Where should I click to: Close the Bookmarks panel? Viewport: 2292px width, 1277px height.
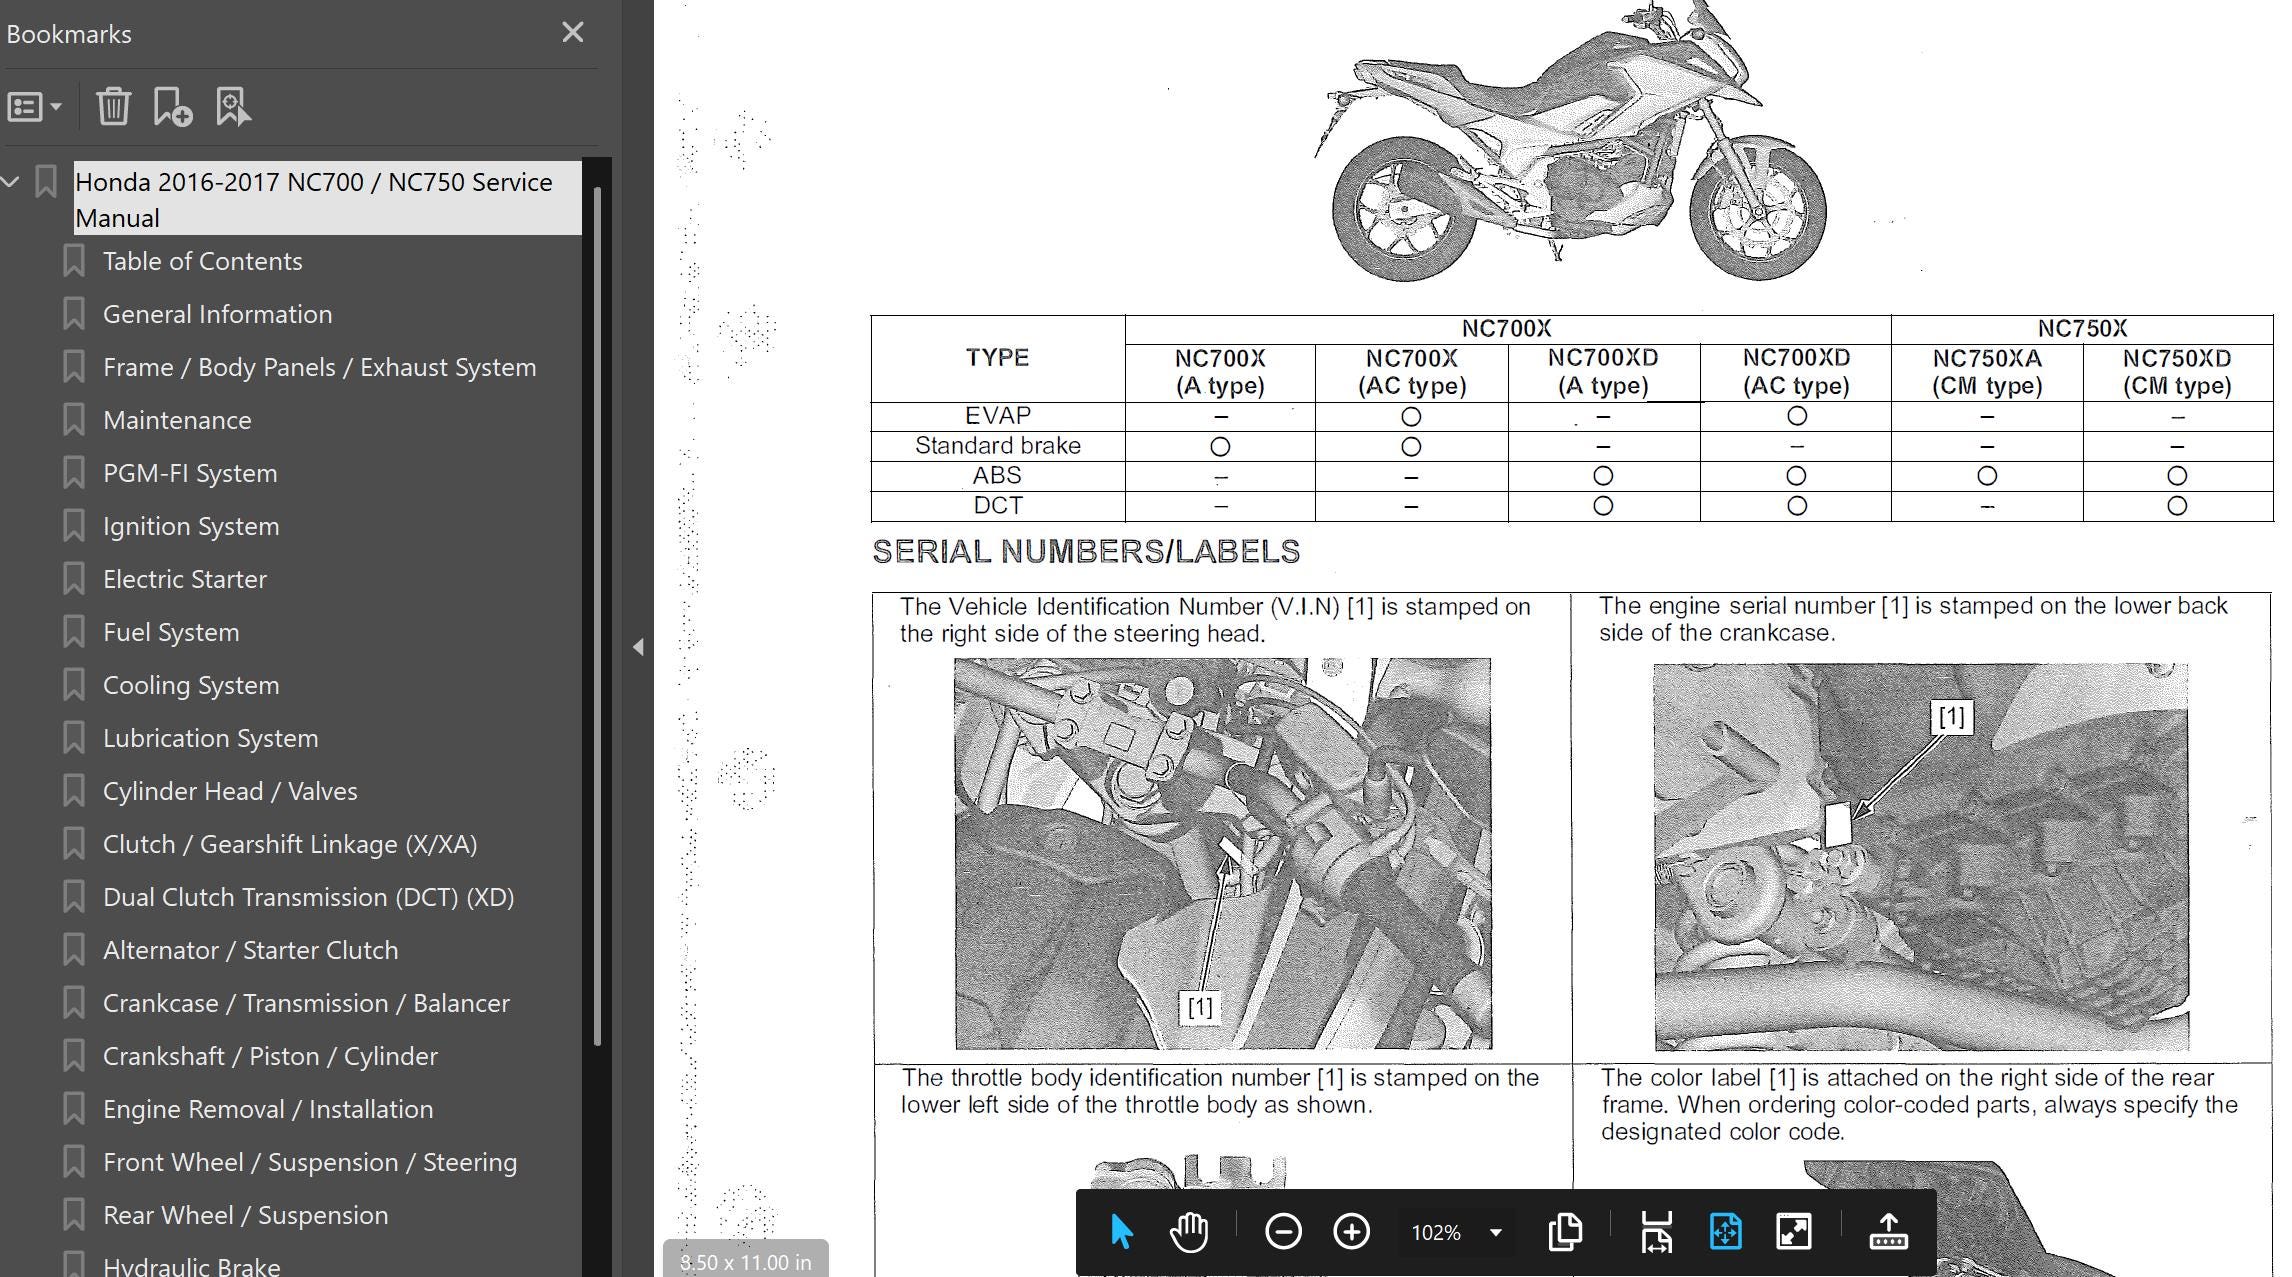(572, 33)
